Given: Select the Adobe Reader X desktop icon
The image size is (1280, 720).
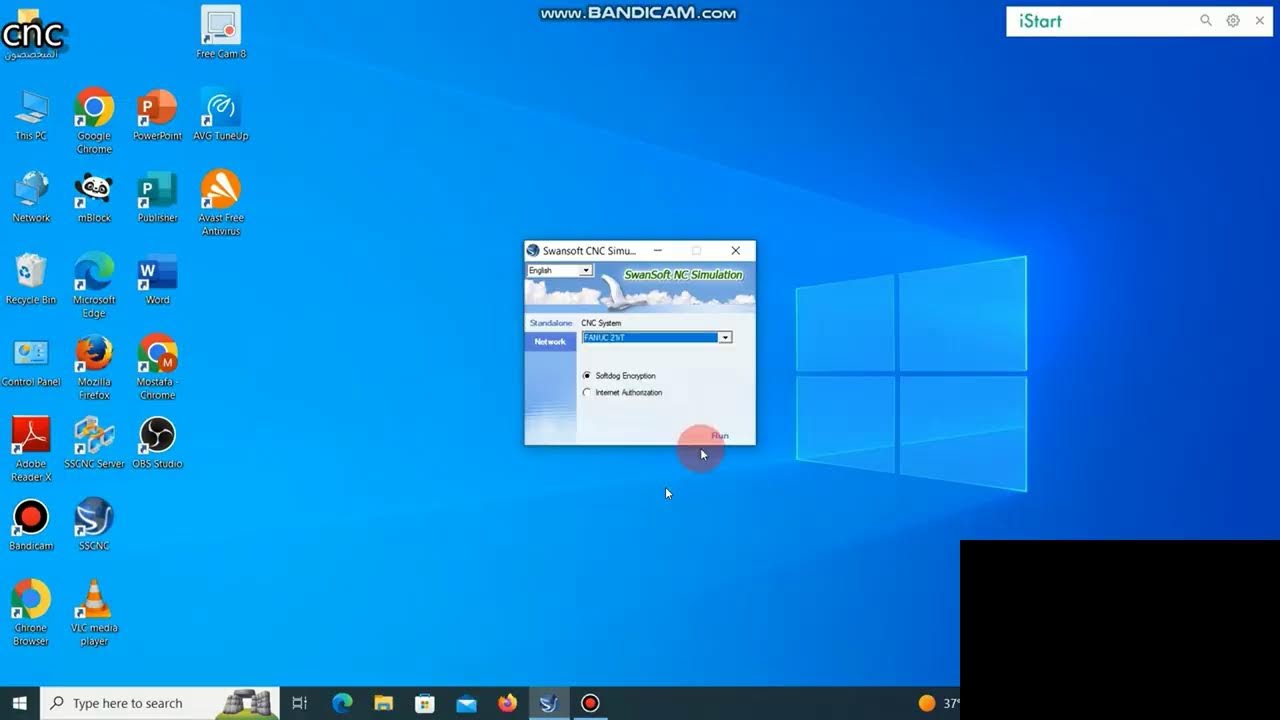Looking at the screenshot, I should (31, 448).
